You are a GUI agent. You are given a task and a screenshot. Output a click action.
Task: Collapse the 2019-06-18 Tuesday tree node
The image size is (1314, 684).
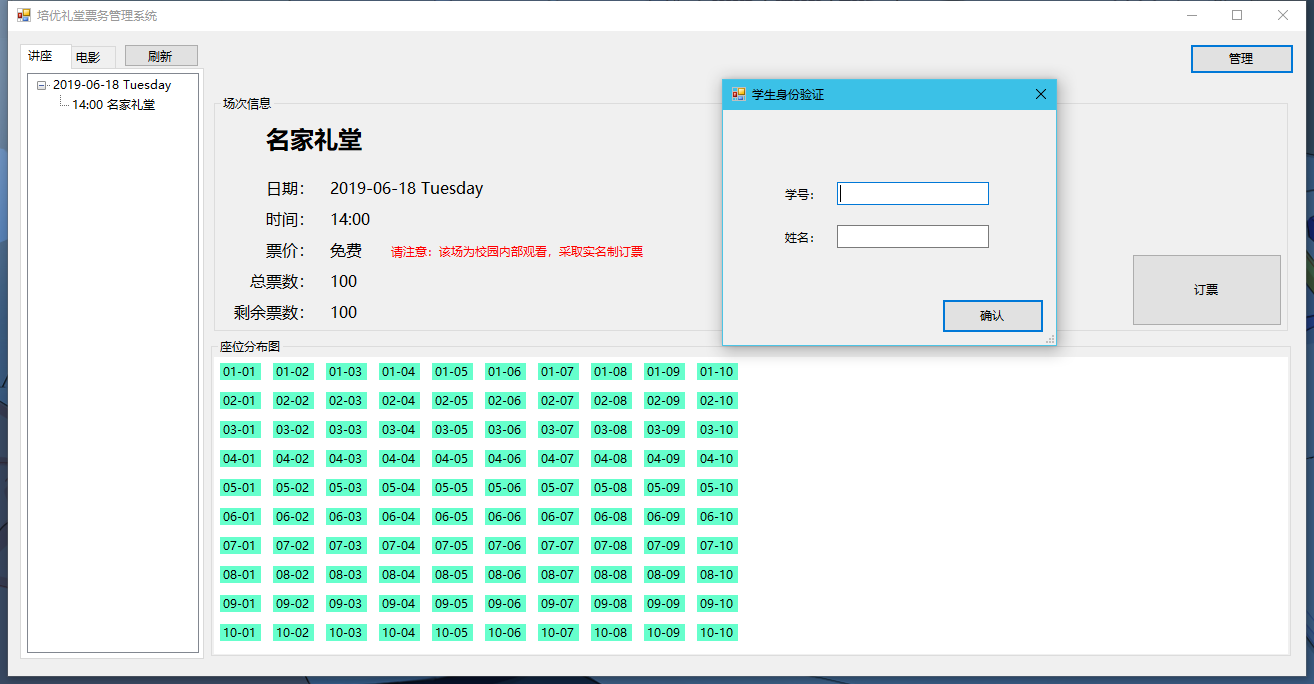[x=42, y=85]
